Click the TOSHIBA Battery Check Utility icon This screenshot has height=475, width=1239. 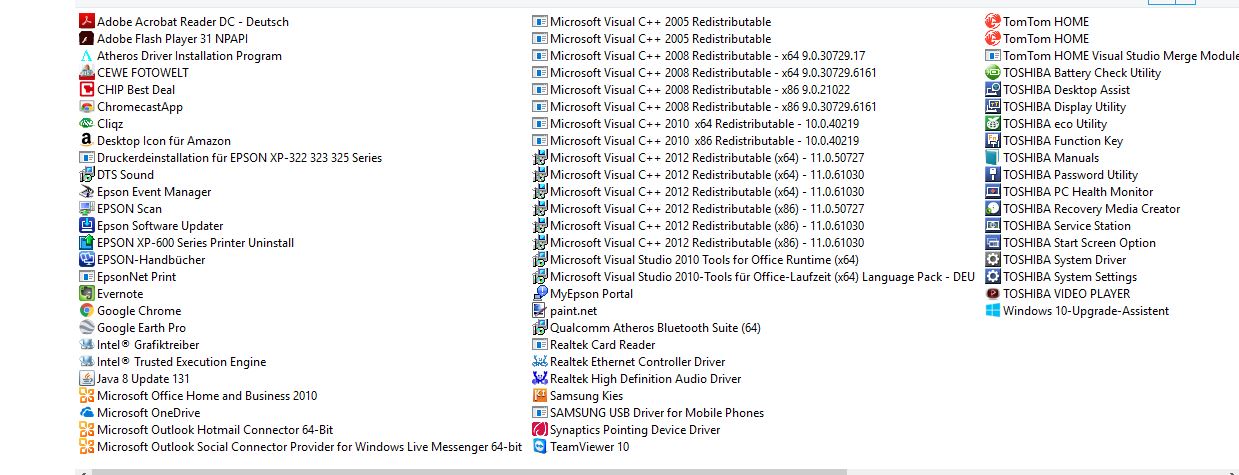993,72
